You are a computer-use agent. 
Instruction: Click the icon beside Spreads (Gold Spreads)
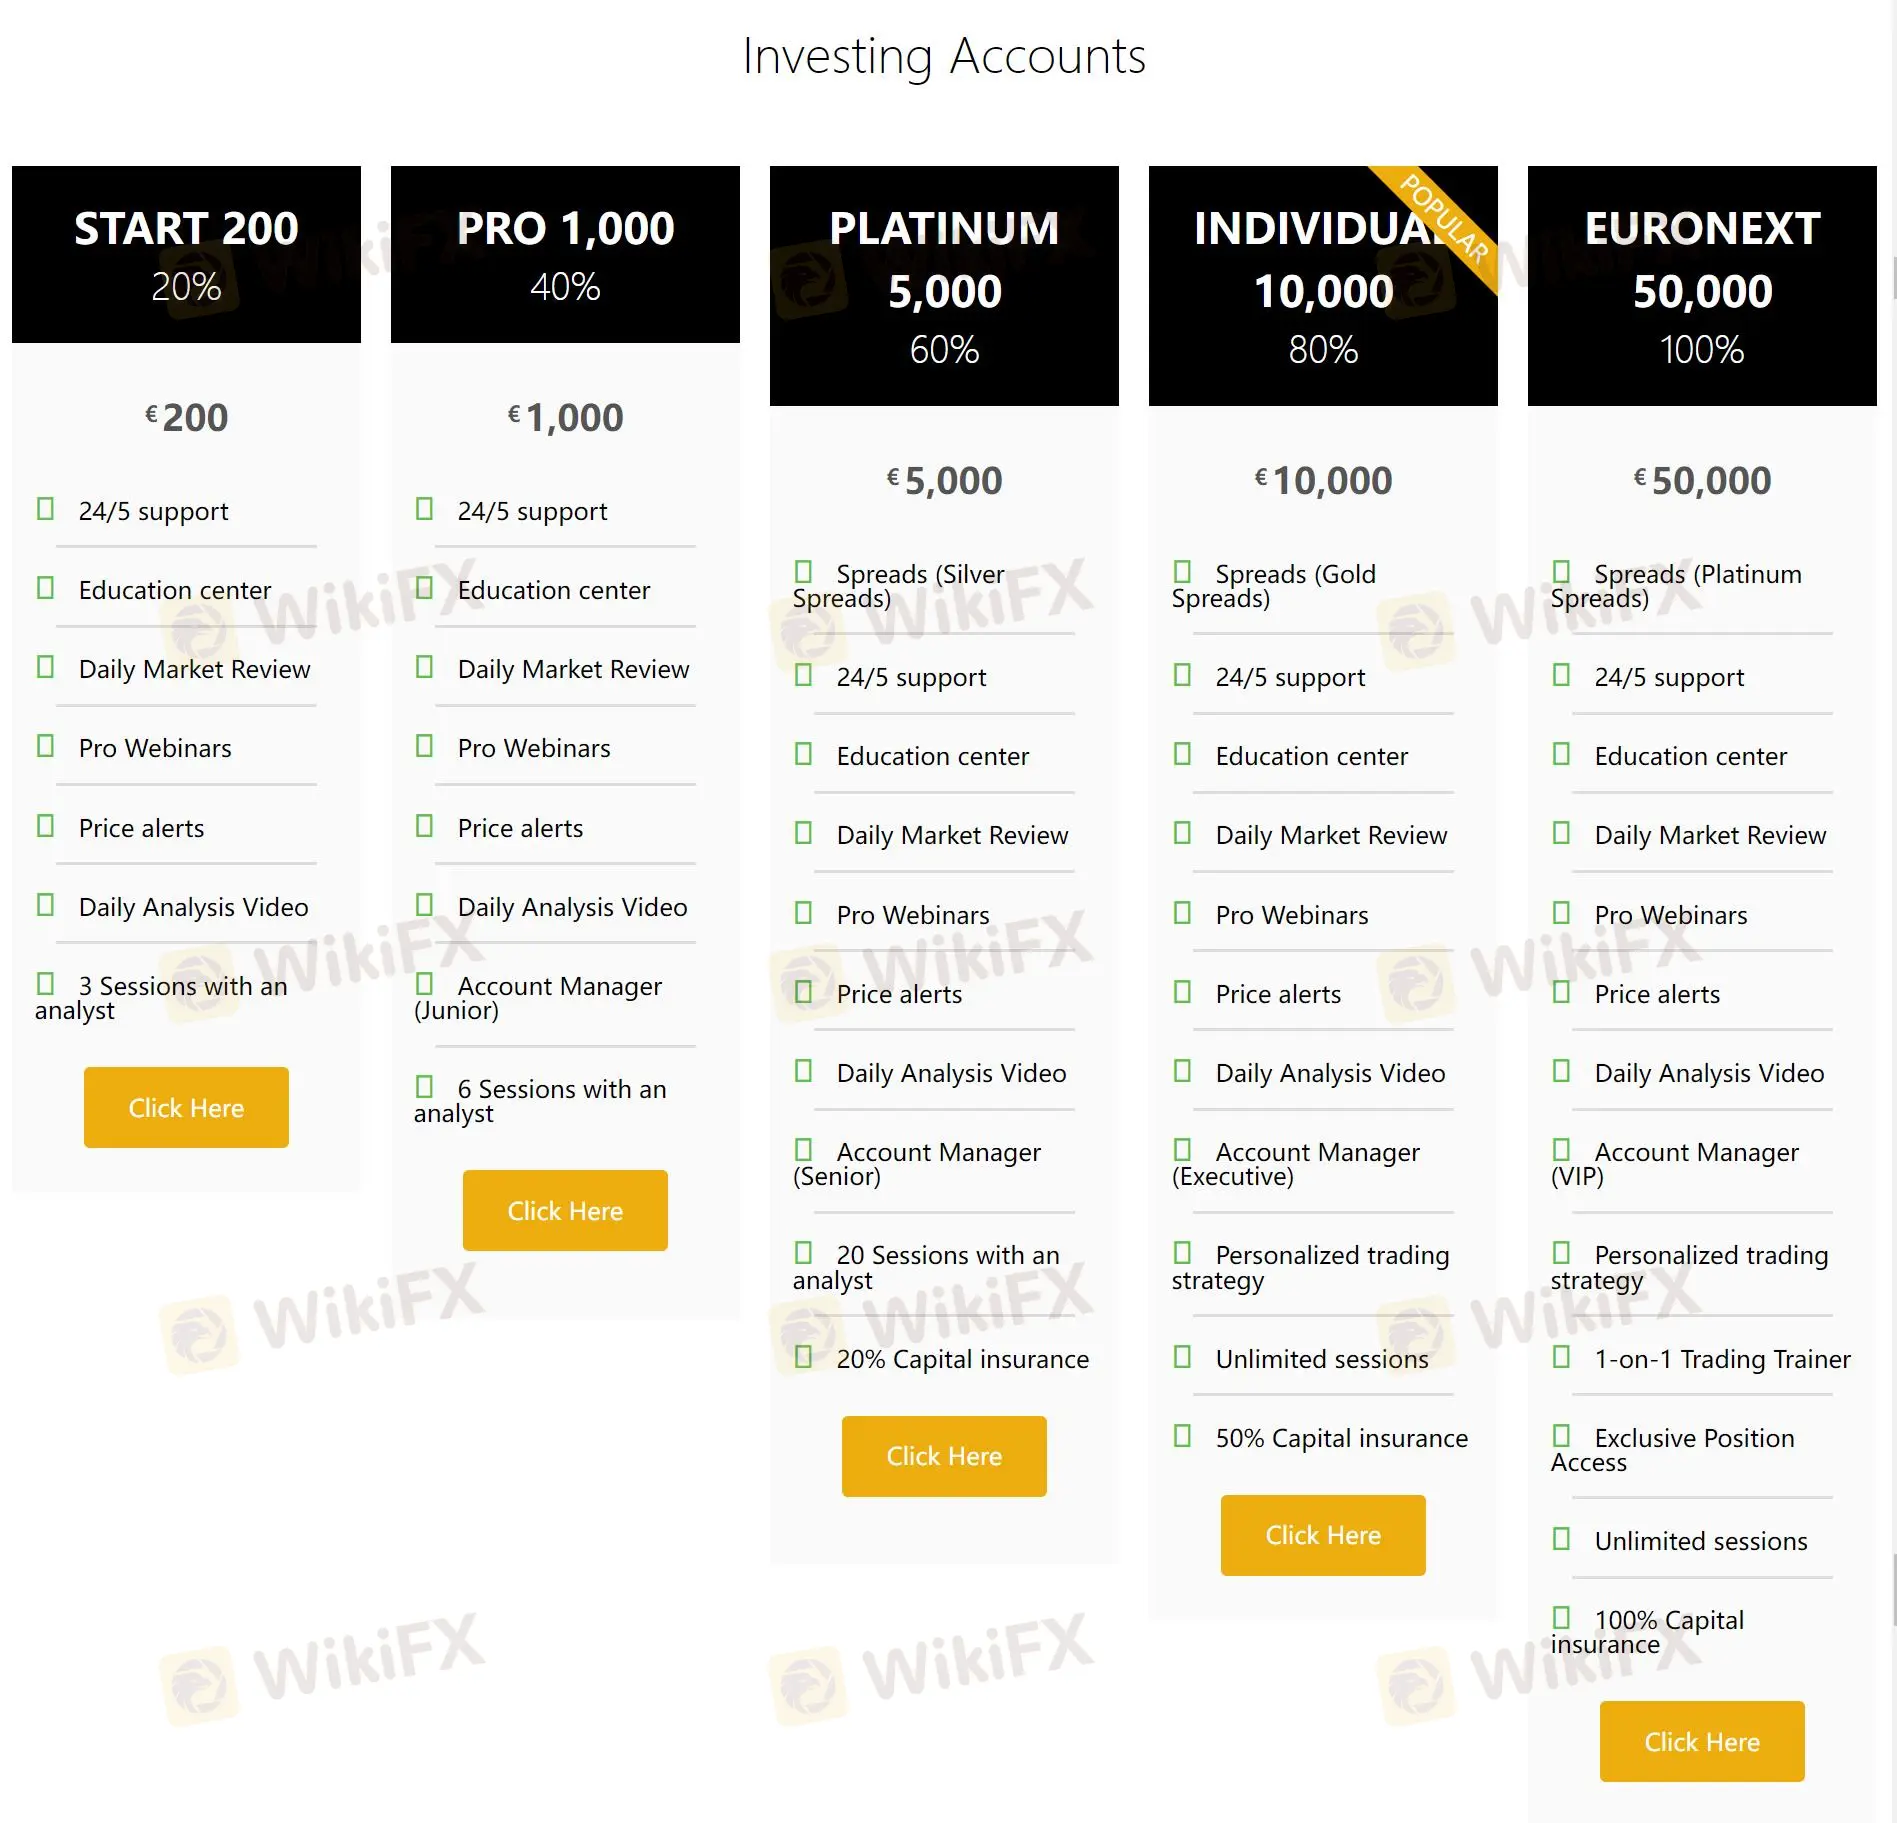click(x=1182, y=572)
